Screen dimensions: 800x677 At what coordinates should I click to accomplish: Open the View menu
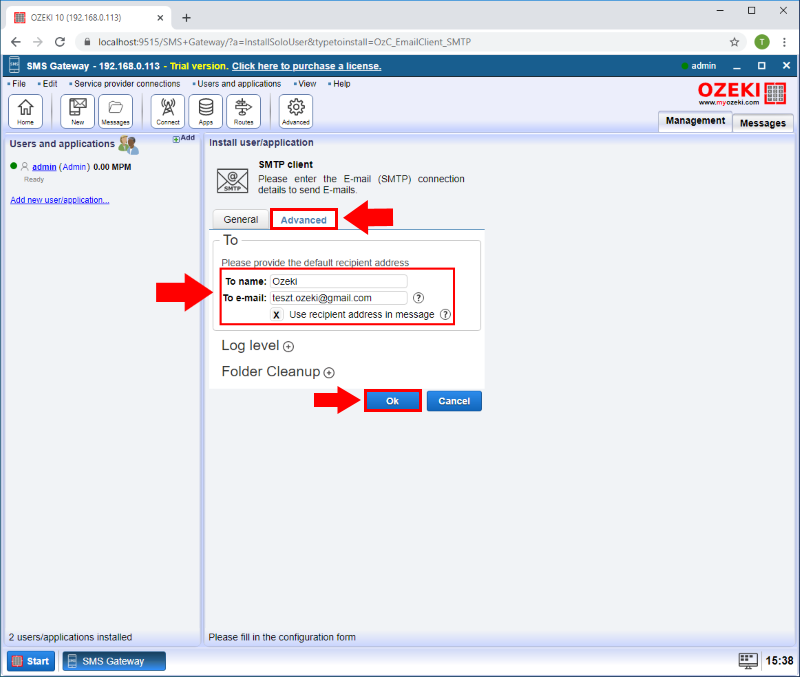tap(307, 84)
